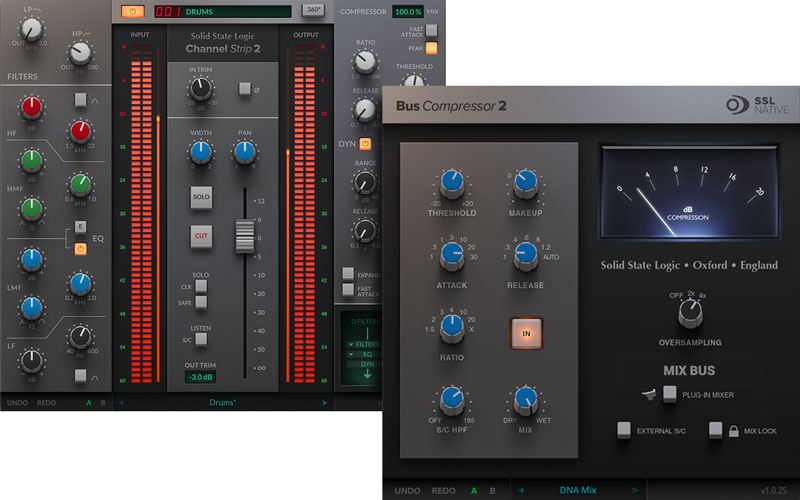
Task: Go to previous preset in Channel Strip
Action: click(x=121, y=403)
